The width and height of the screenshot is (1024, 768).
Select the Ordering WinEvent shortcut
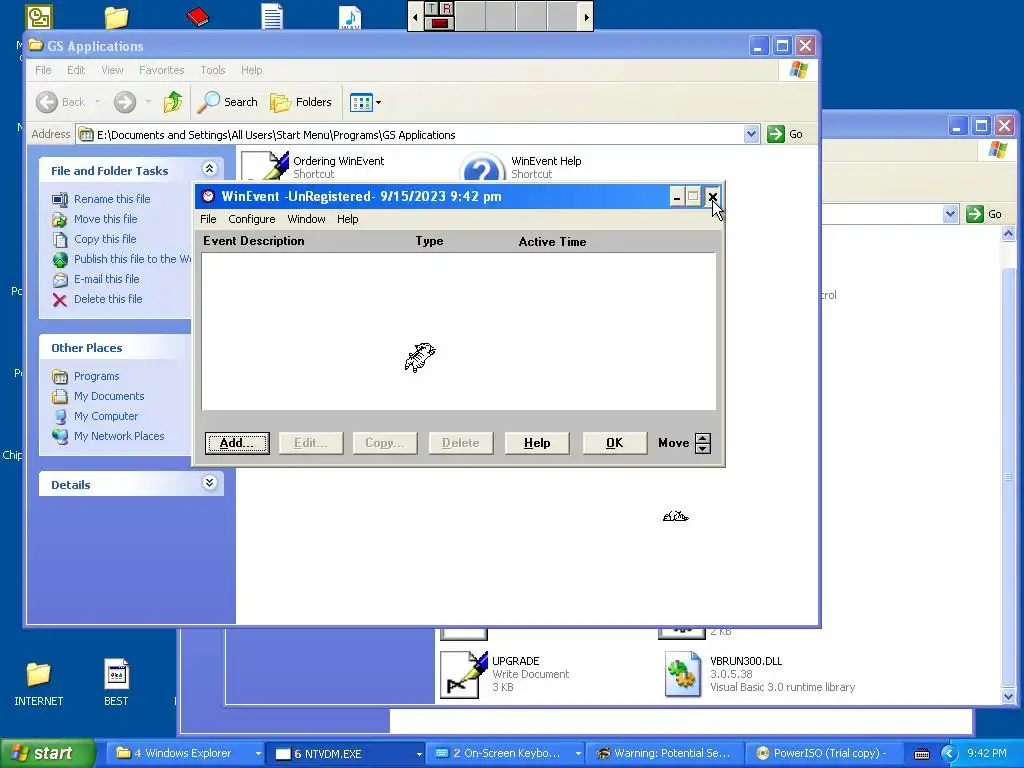pyautogui.click(x=313, y=166)
